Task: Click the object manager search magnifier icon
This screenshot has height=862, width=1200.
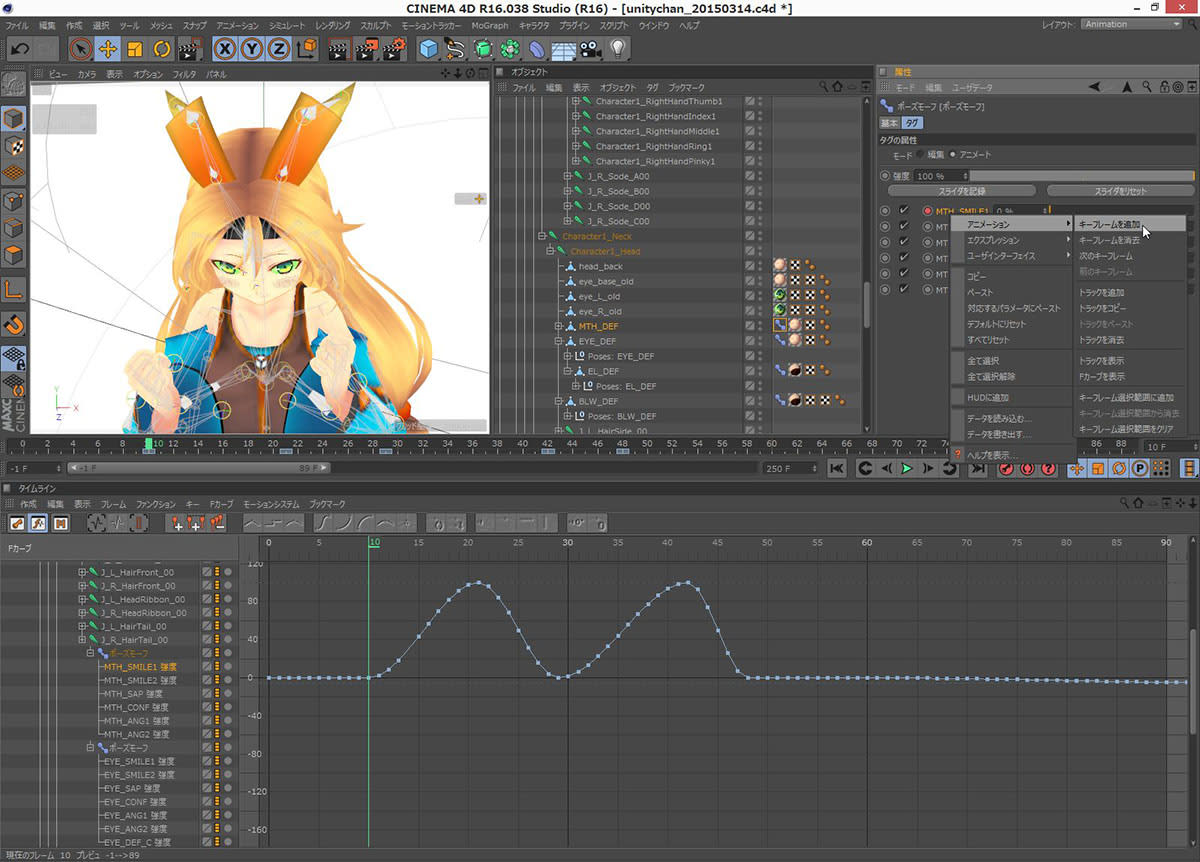Action: pyautogui.click(x=823, y=87)
